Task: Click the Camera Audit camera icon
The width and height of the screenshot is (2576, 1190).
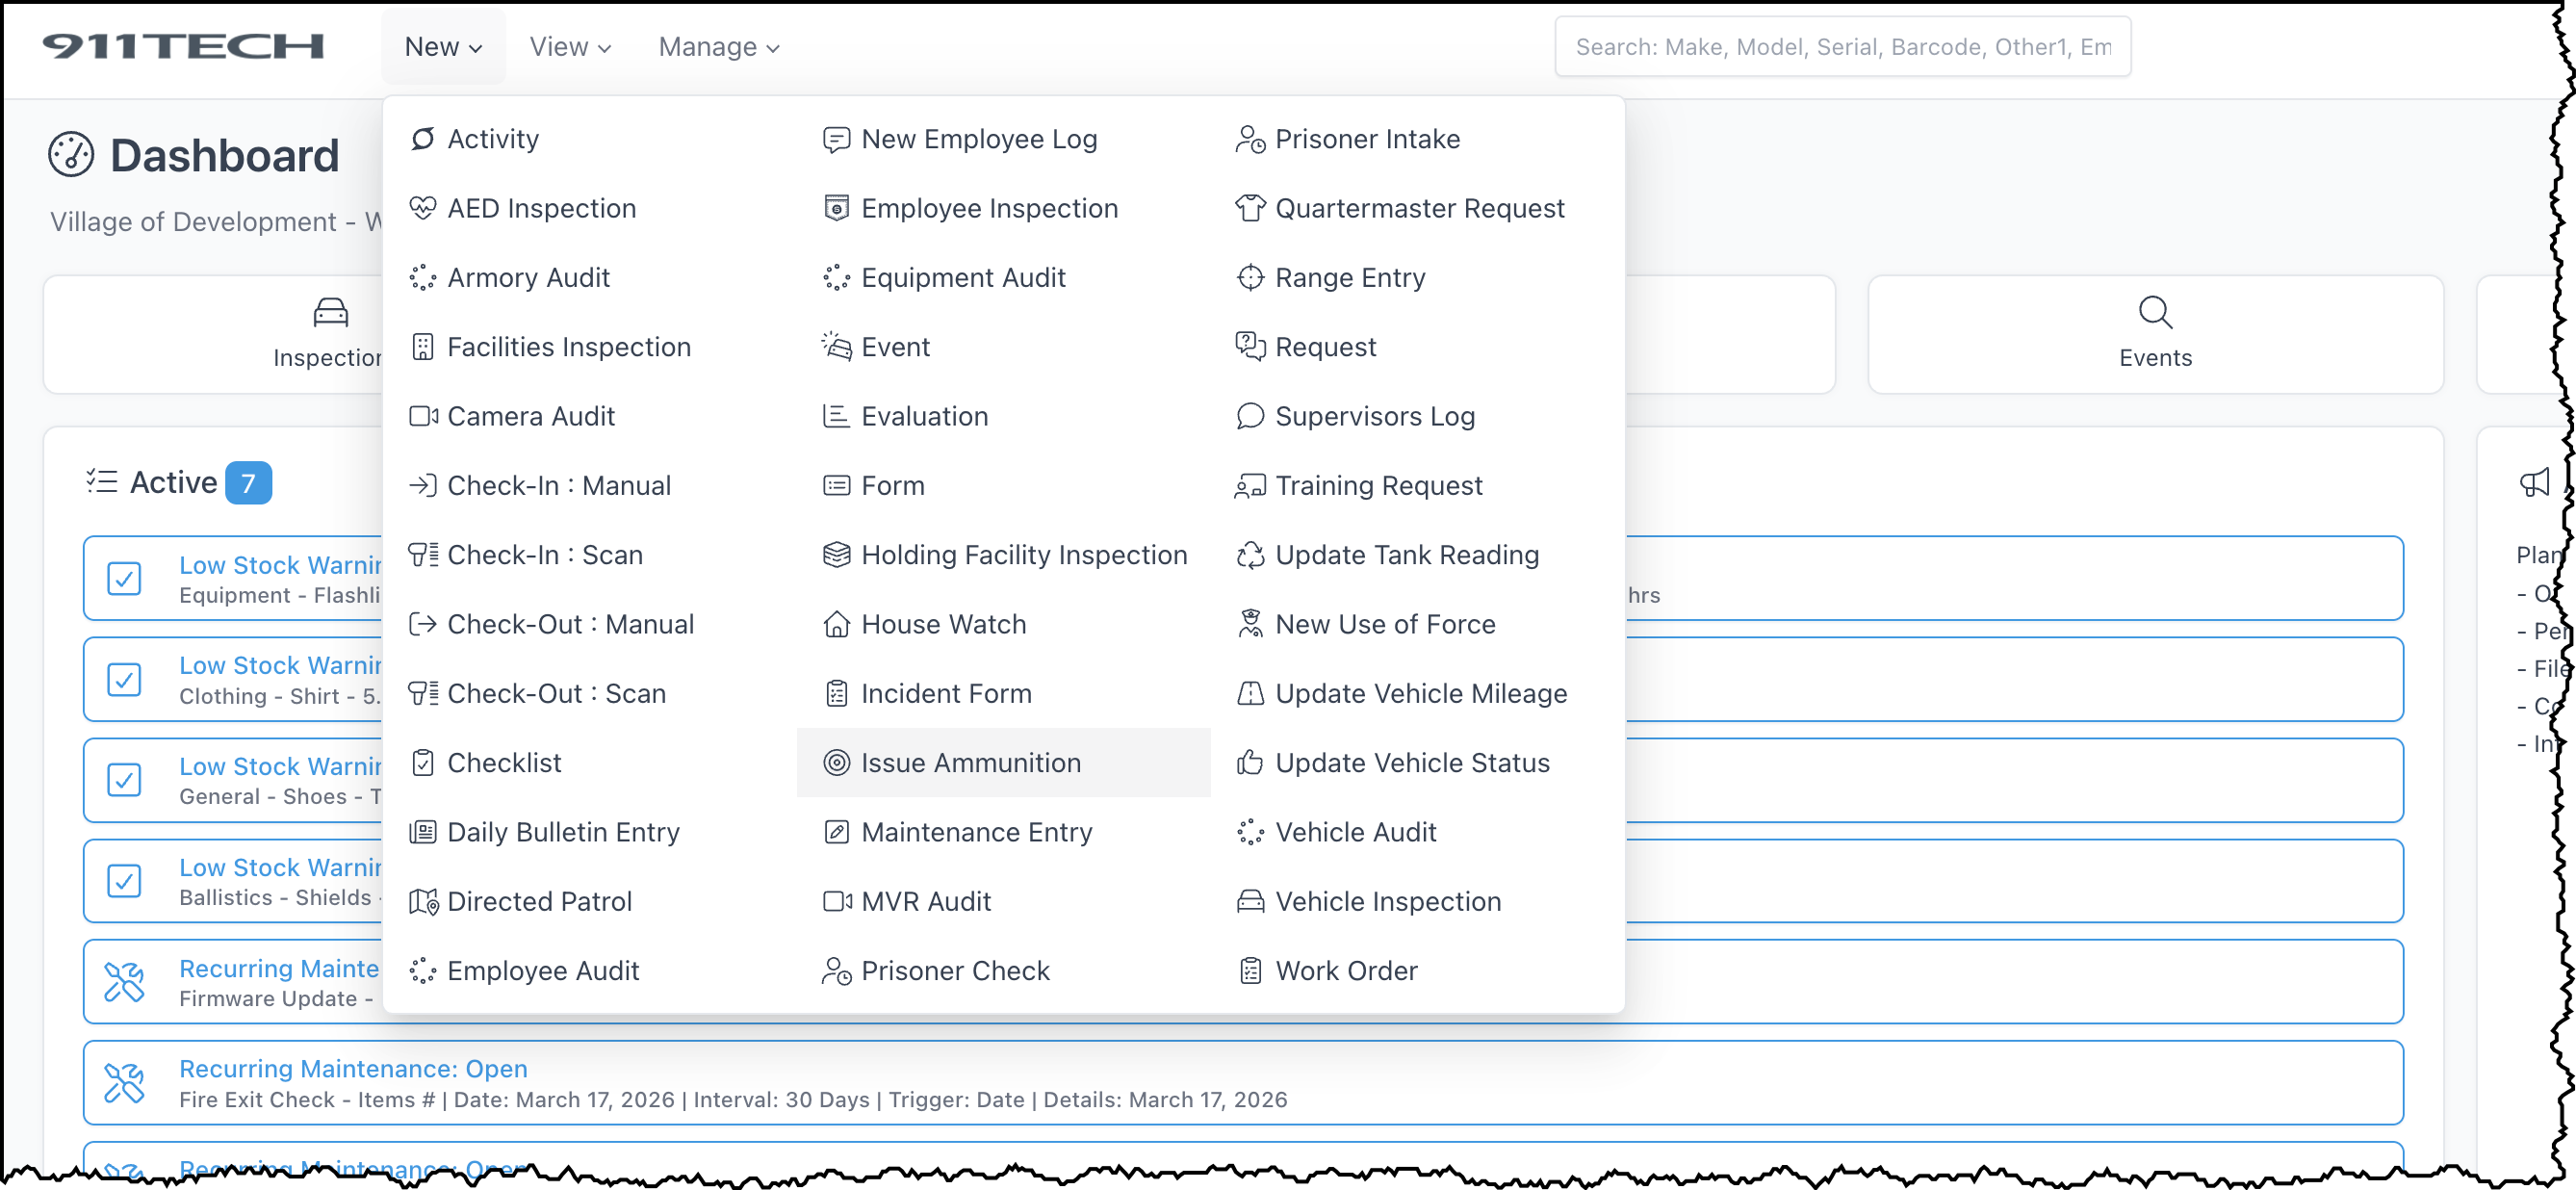Action: tap(422, 416)
